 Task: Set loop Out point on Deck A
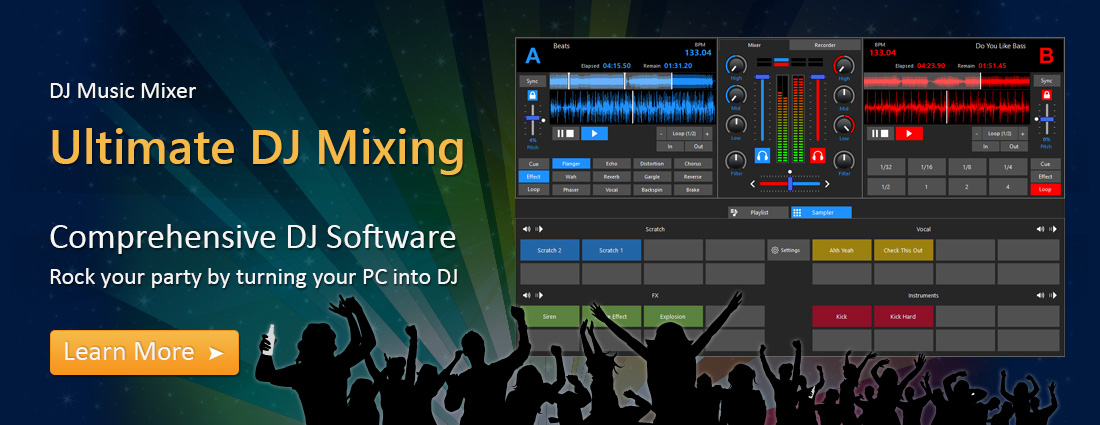tap(699, 147)
